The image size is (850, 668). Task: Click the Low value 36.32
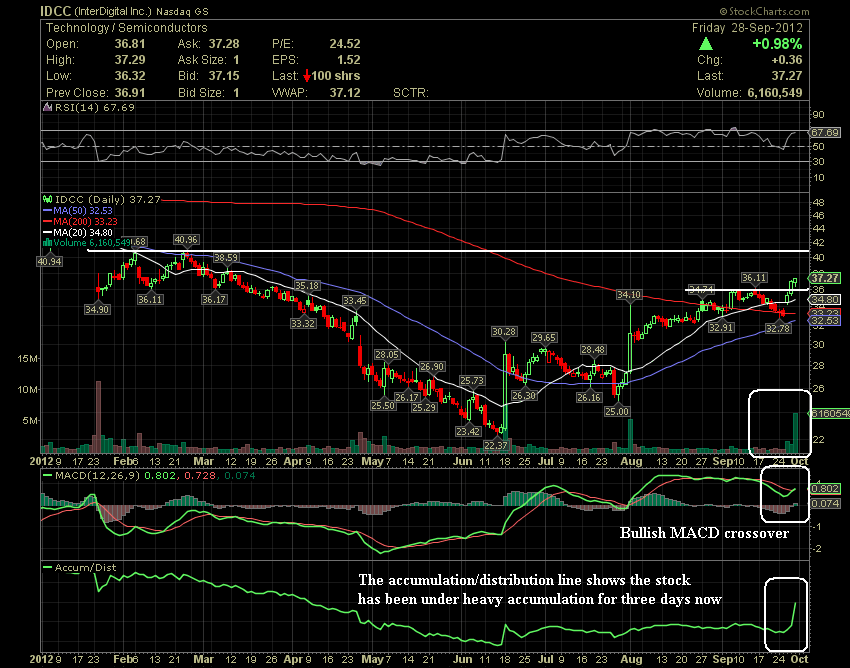(x=130, y=76)
